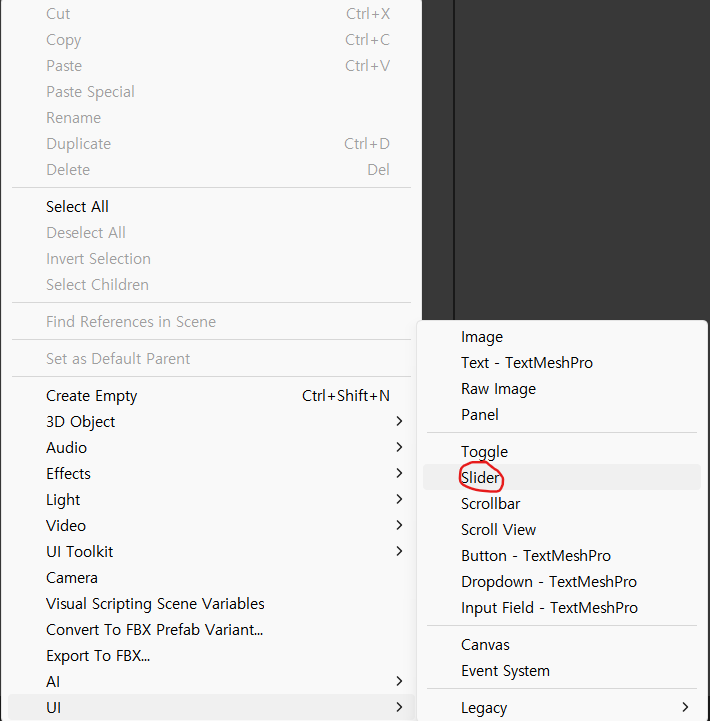Open the UI Toolkit submenu
This screenshot has width=710, height=721.
coord(211,552)
